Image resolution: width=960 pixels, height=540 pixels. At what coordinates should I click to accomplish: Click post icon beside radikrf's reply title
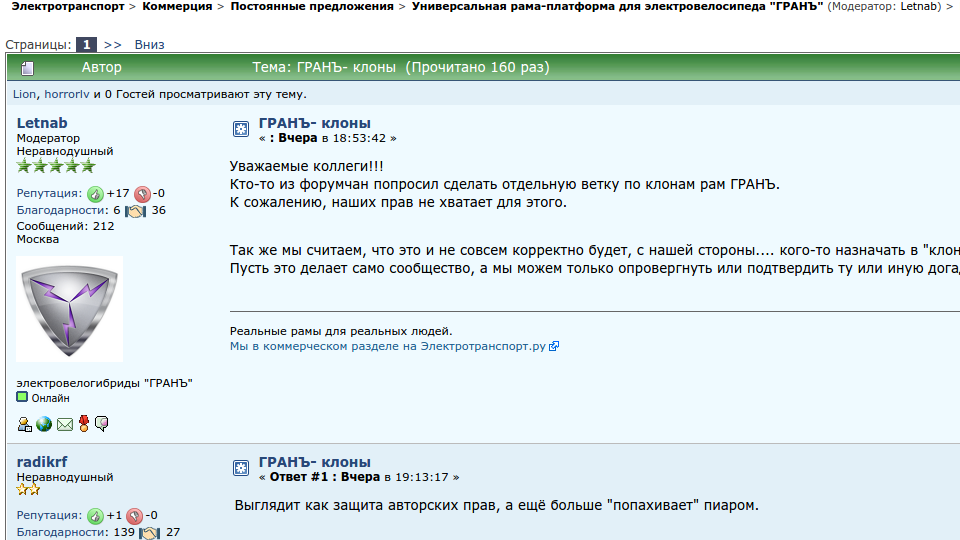pyautogui.click(x=241, y=468)
